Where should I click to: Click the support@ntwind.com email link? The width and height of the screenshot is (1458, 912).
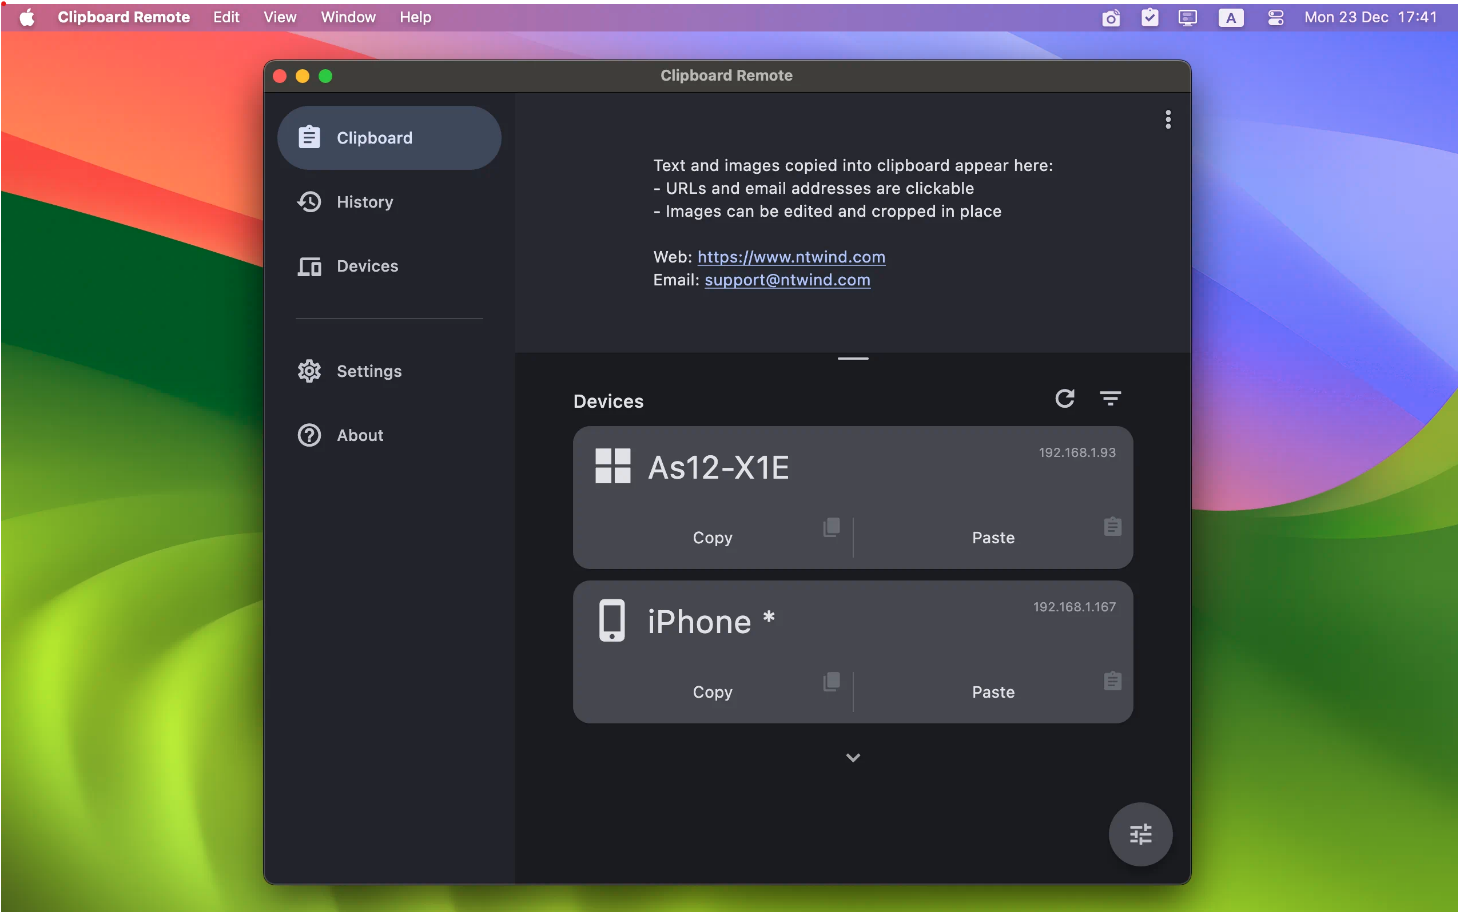pyautogui.click(x=787, y=280)
